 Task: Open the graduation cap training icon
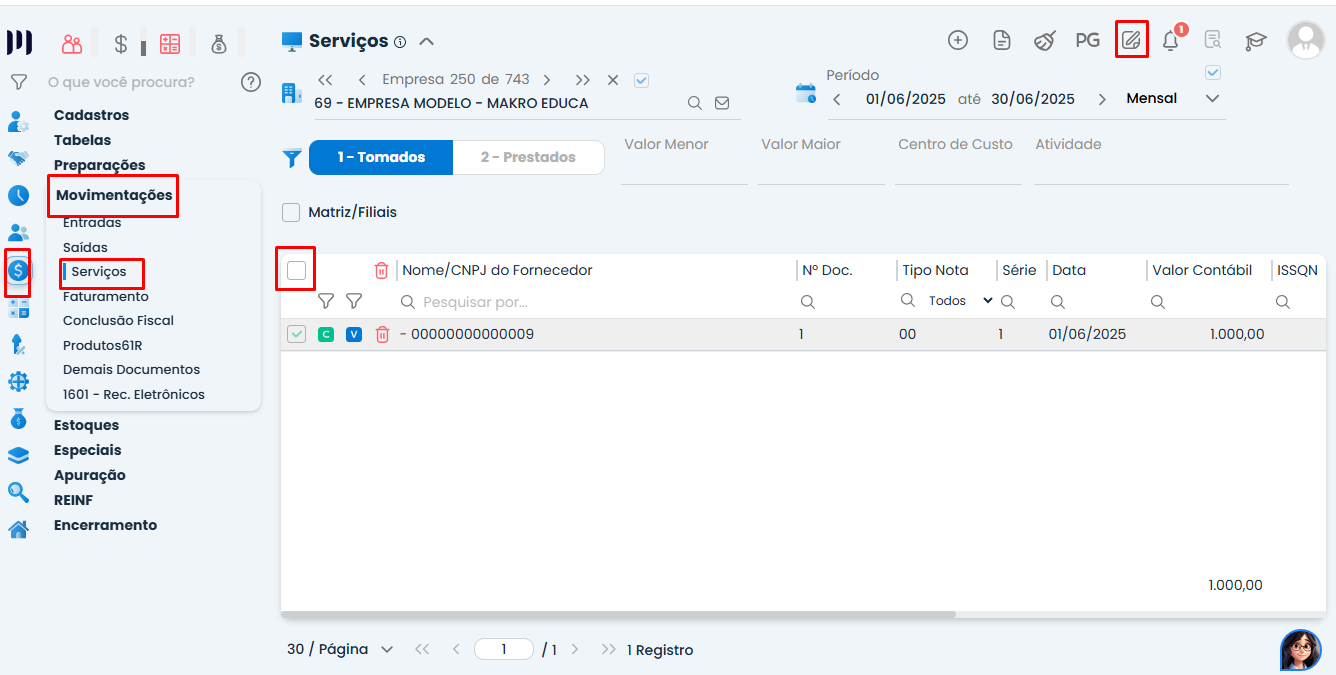click(1255, 41)
